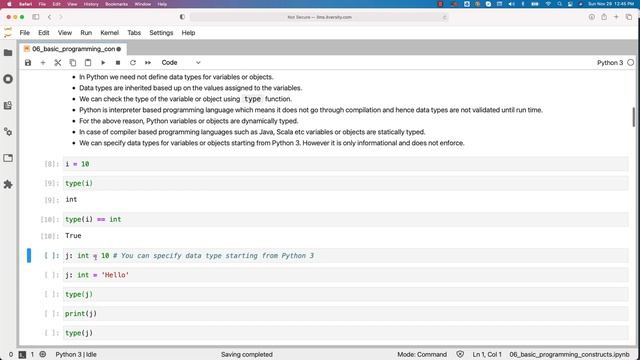The height and width of the screenshot is (360, 640).
Task: Click the notebook vertical scrollbar
Action: click(633, 117)
